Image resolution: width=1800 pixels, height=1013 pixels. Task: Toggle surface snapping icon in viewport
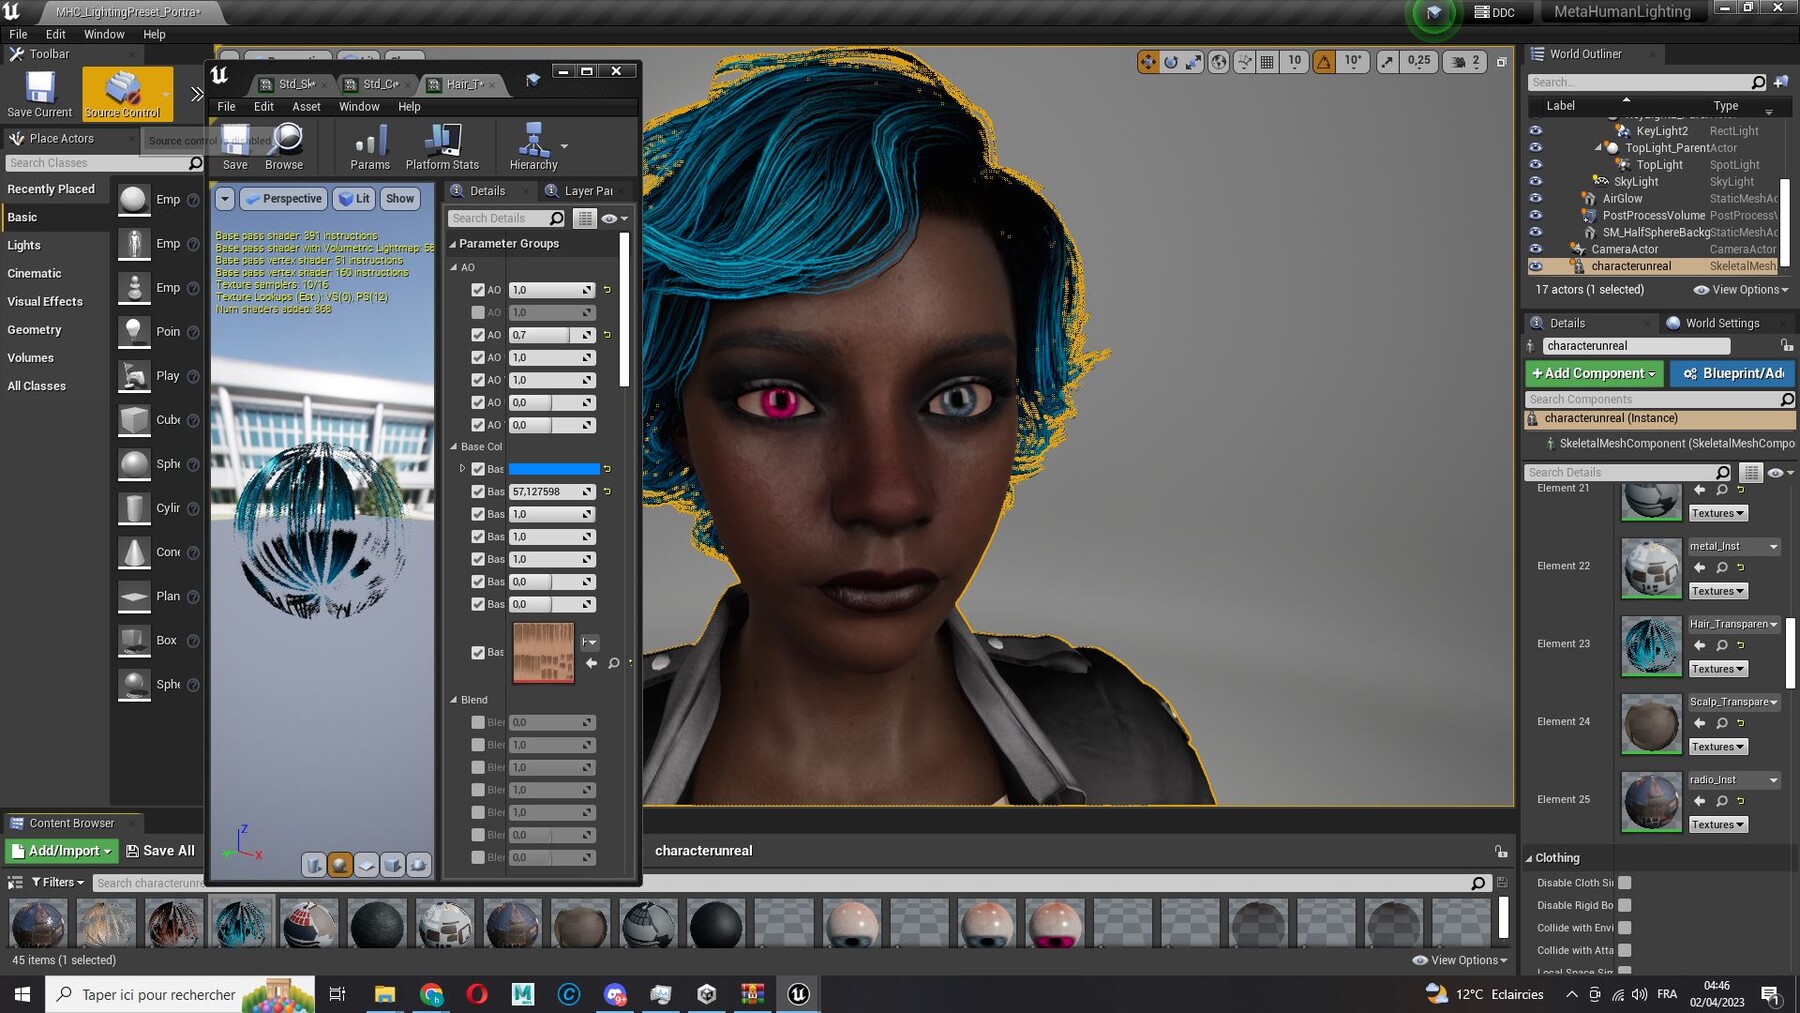click(1245, 62)
